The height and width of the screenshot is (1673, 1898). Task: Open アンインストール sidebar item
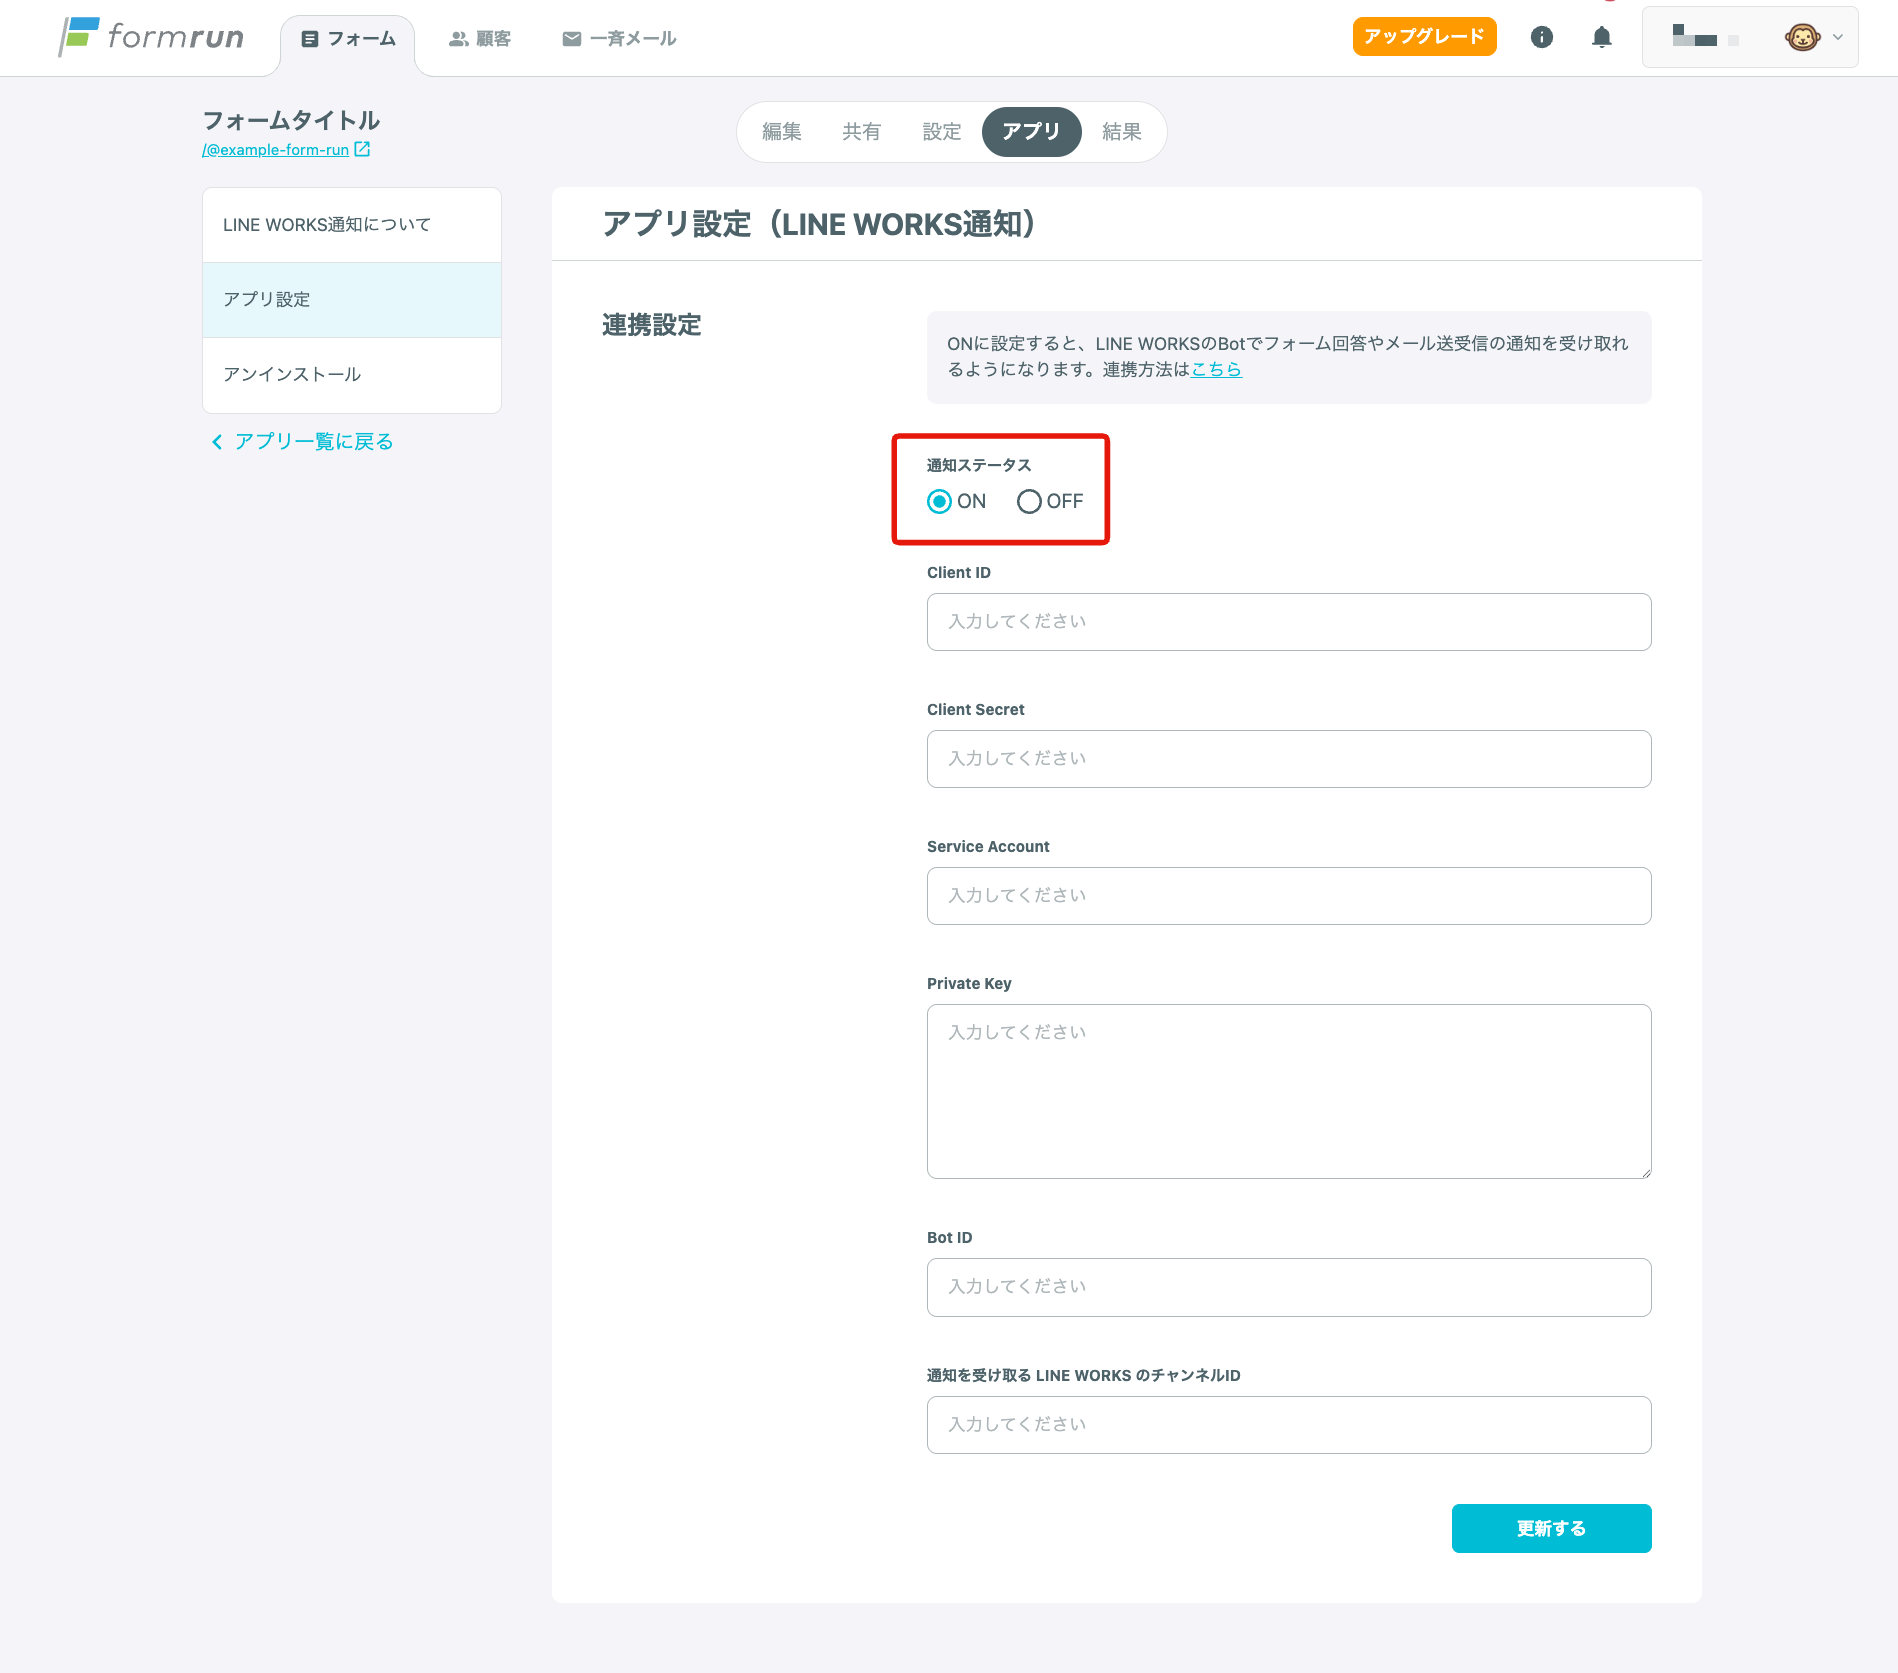click(352, 375)
